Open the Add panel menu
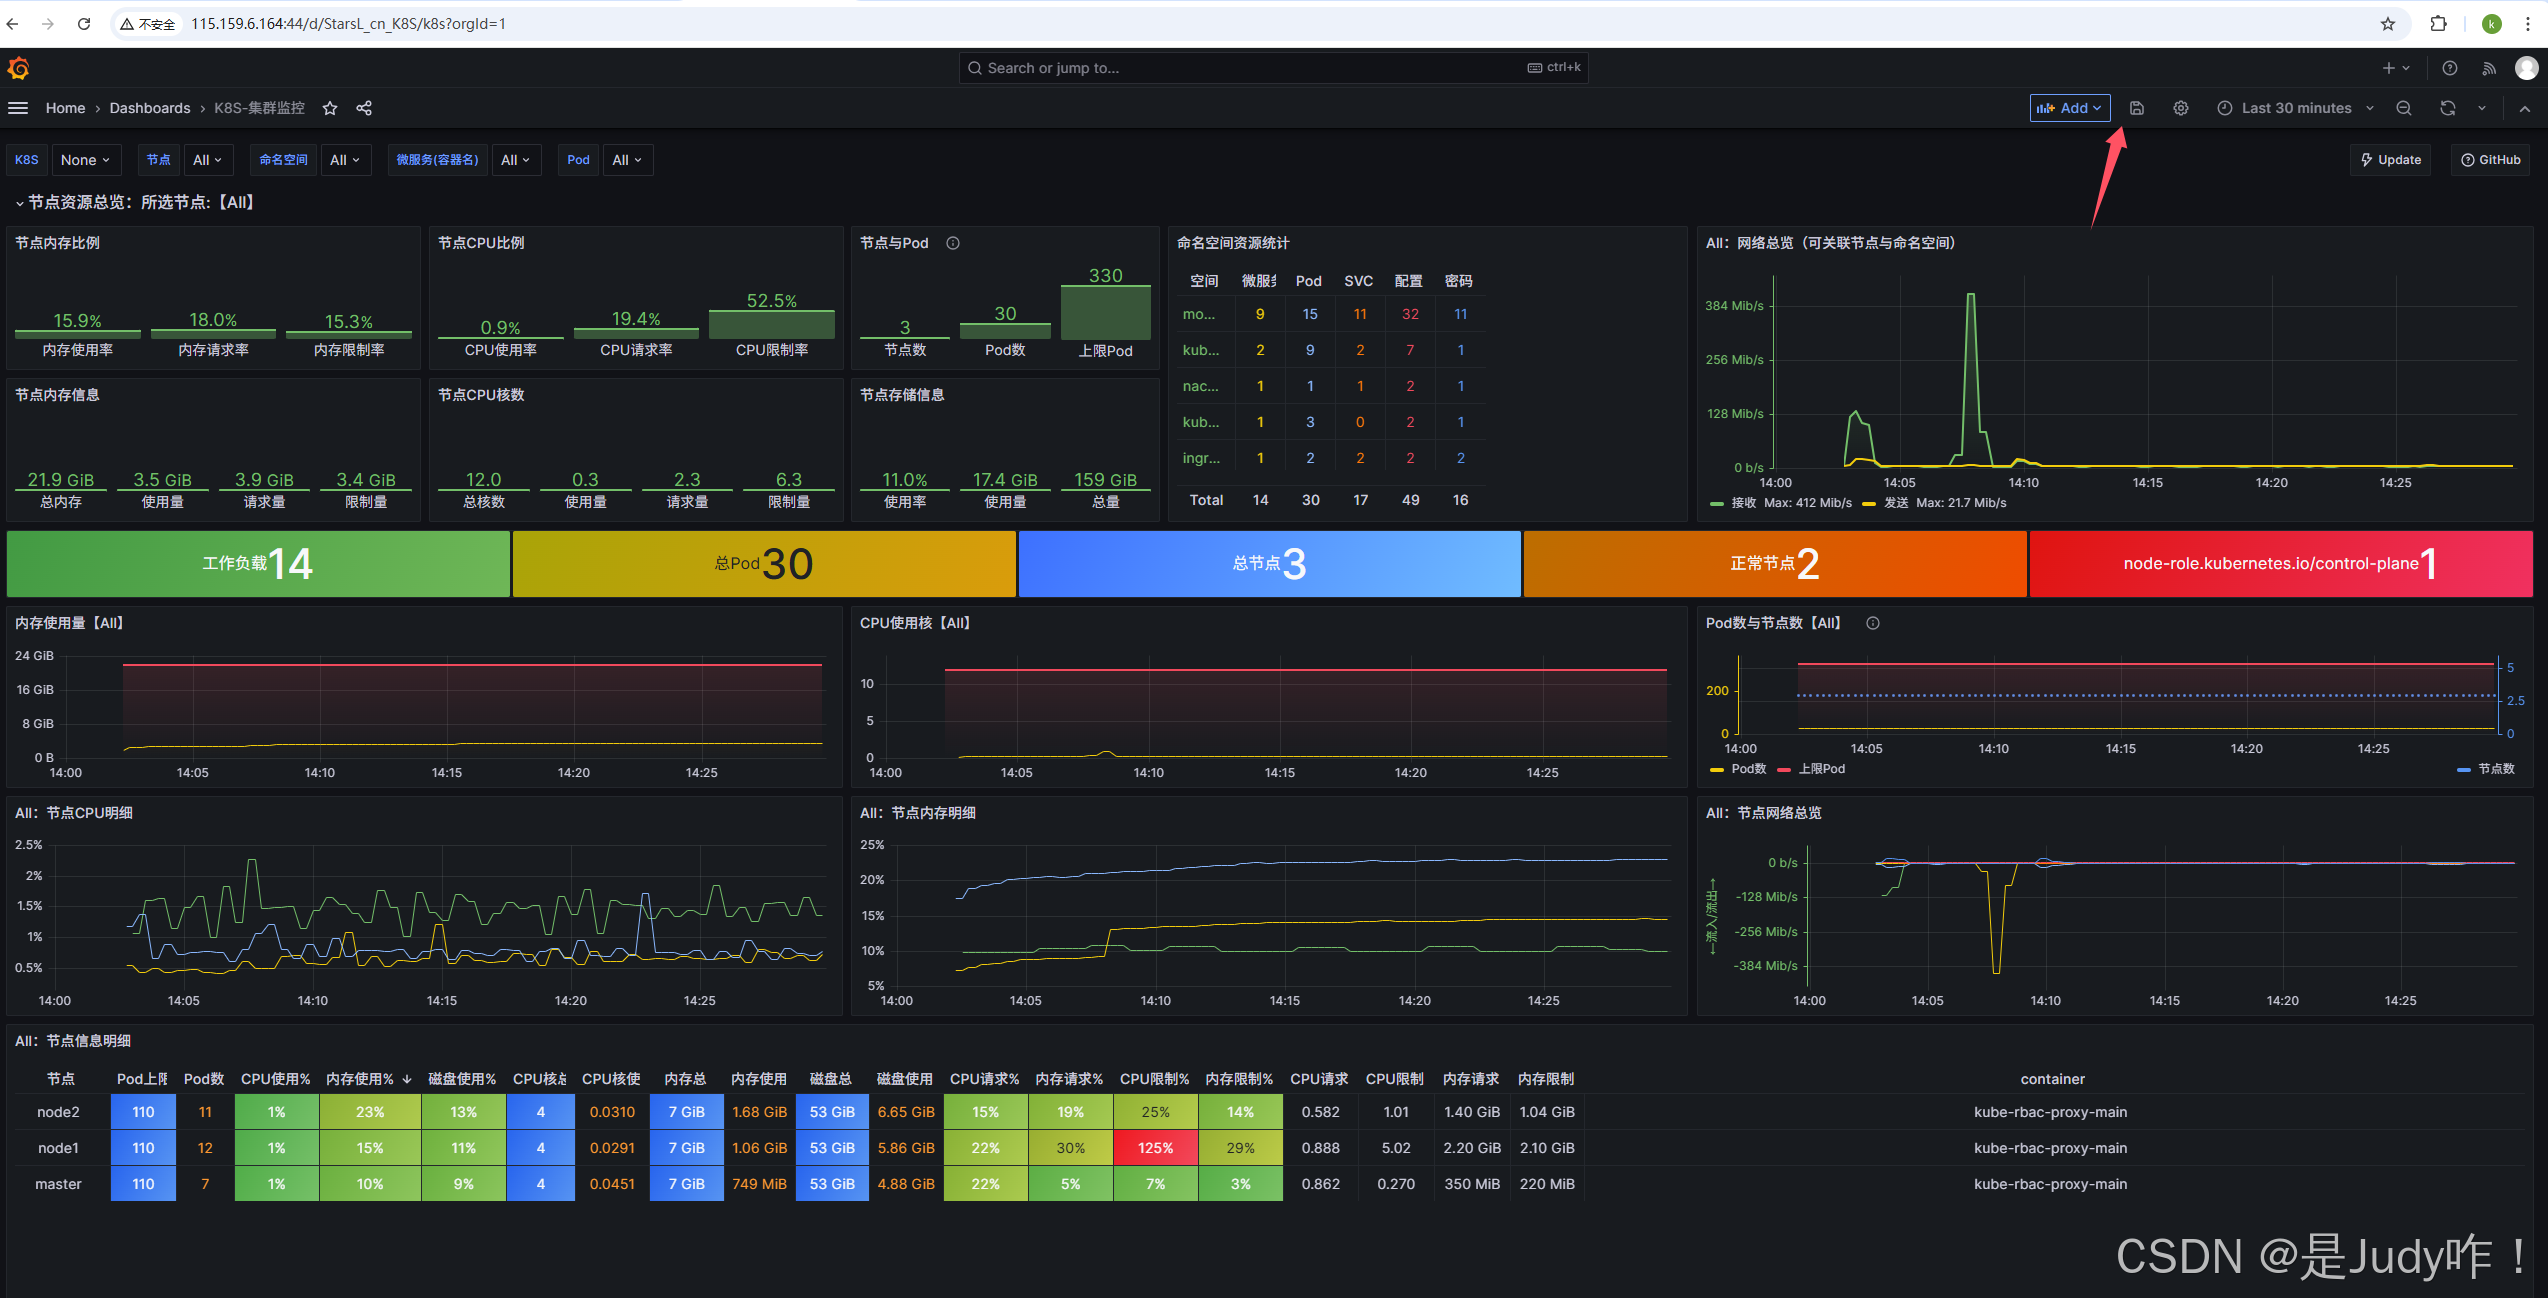Image resolution: width=2548 pixels, height=1298 pixels. pyautogui.click(x=2069, y=108)
